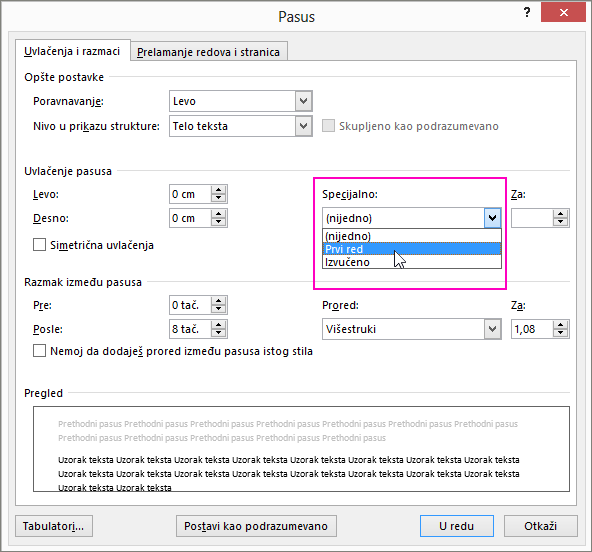Close the Pasus dialog window
This screenshot has width=592, height=552.
[564, 13]
